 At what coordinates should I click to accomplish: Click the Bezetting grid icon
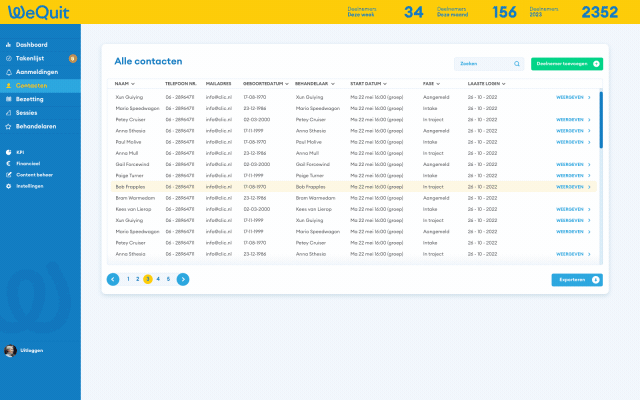click(x=8, y=99)
